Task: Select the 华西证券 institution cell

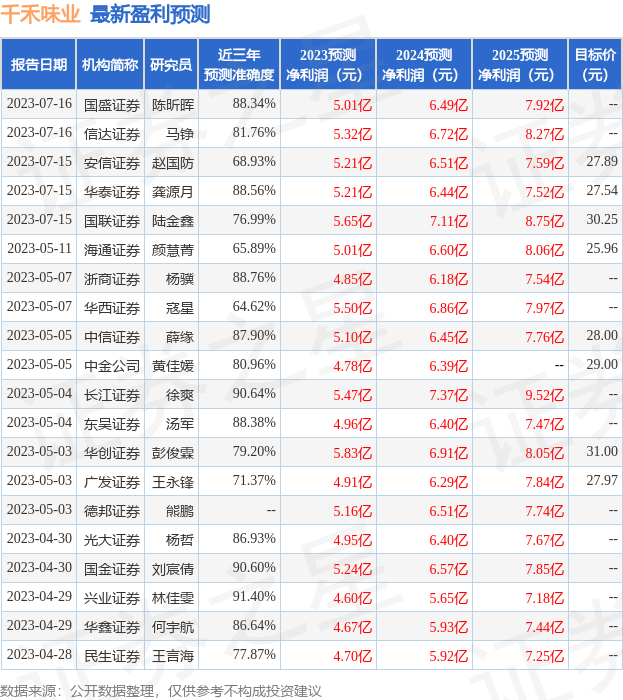Action: click(112, 308)
